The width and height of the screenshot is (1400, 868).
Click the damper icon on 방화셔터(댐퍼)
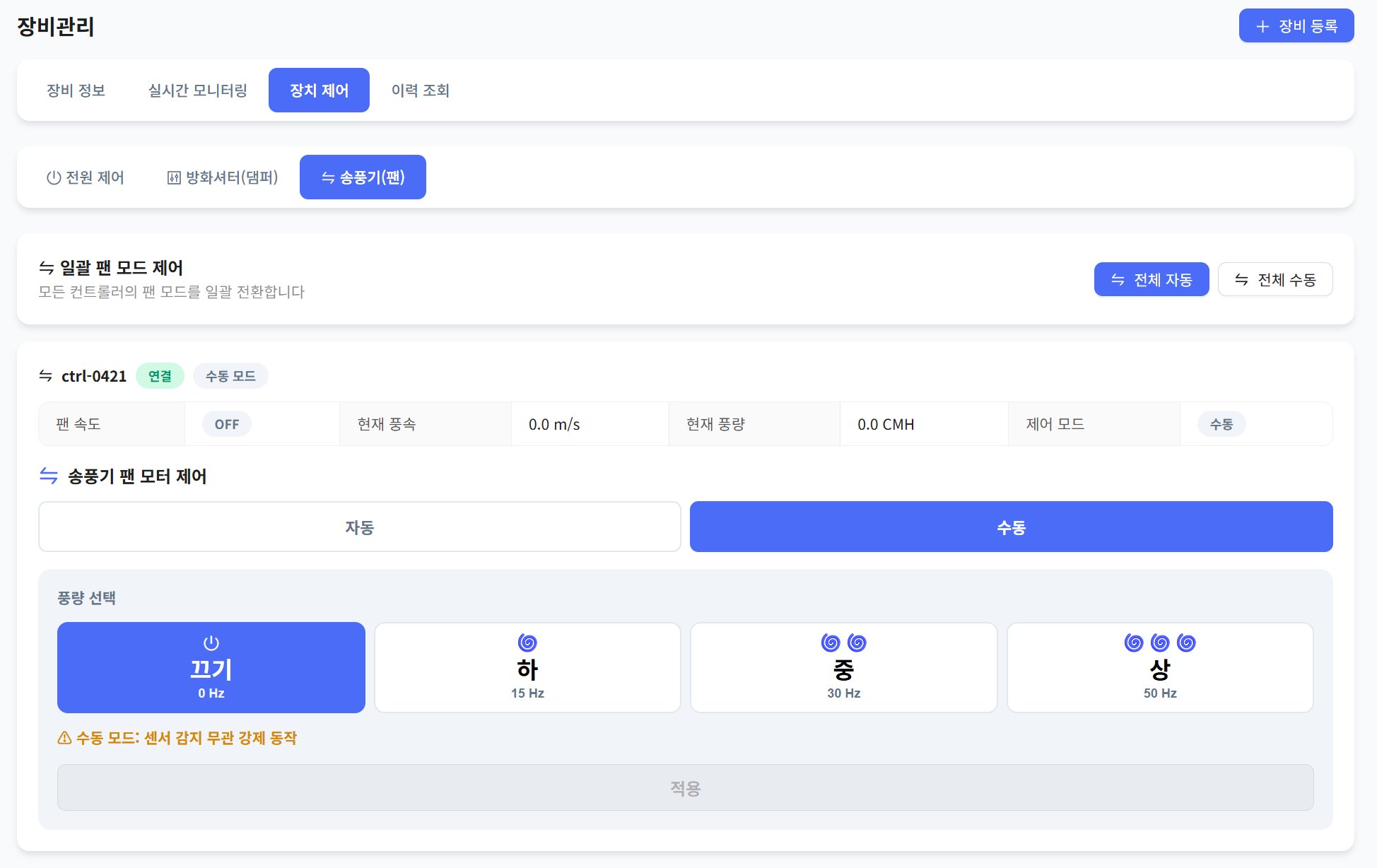(x=174, y=178)
